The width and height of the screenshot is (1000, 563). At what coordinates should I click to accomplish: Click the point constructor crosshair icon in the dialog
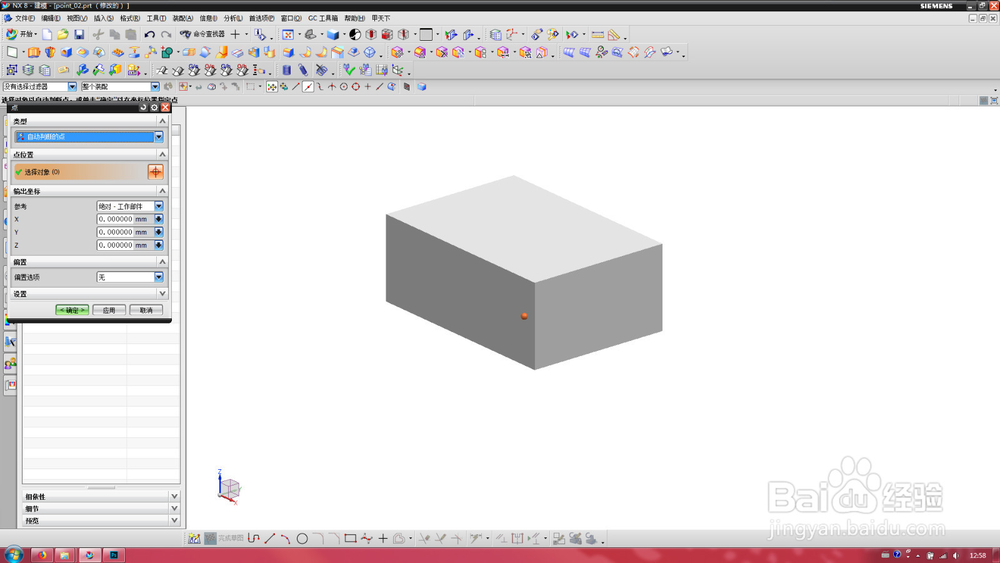point(156,172)
